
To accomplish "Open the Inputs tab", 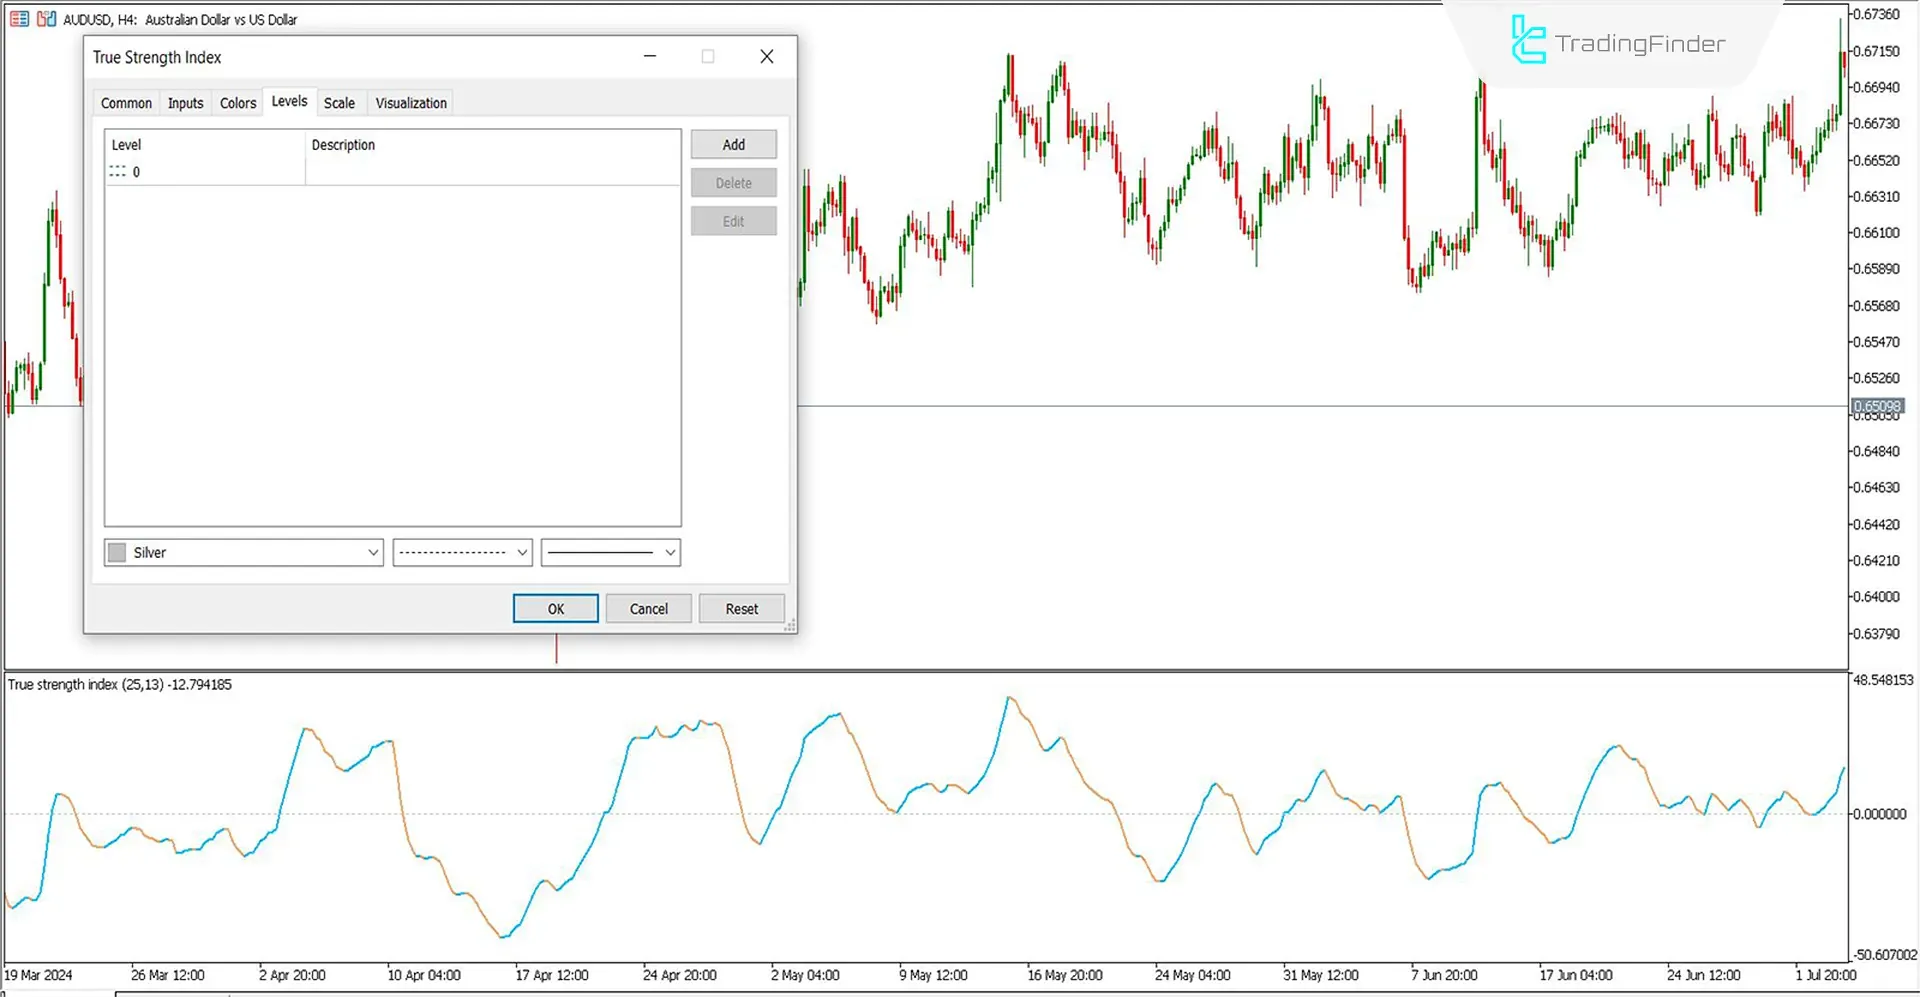I will tap(185, 102).
